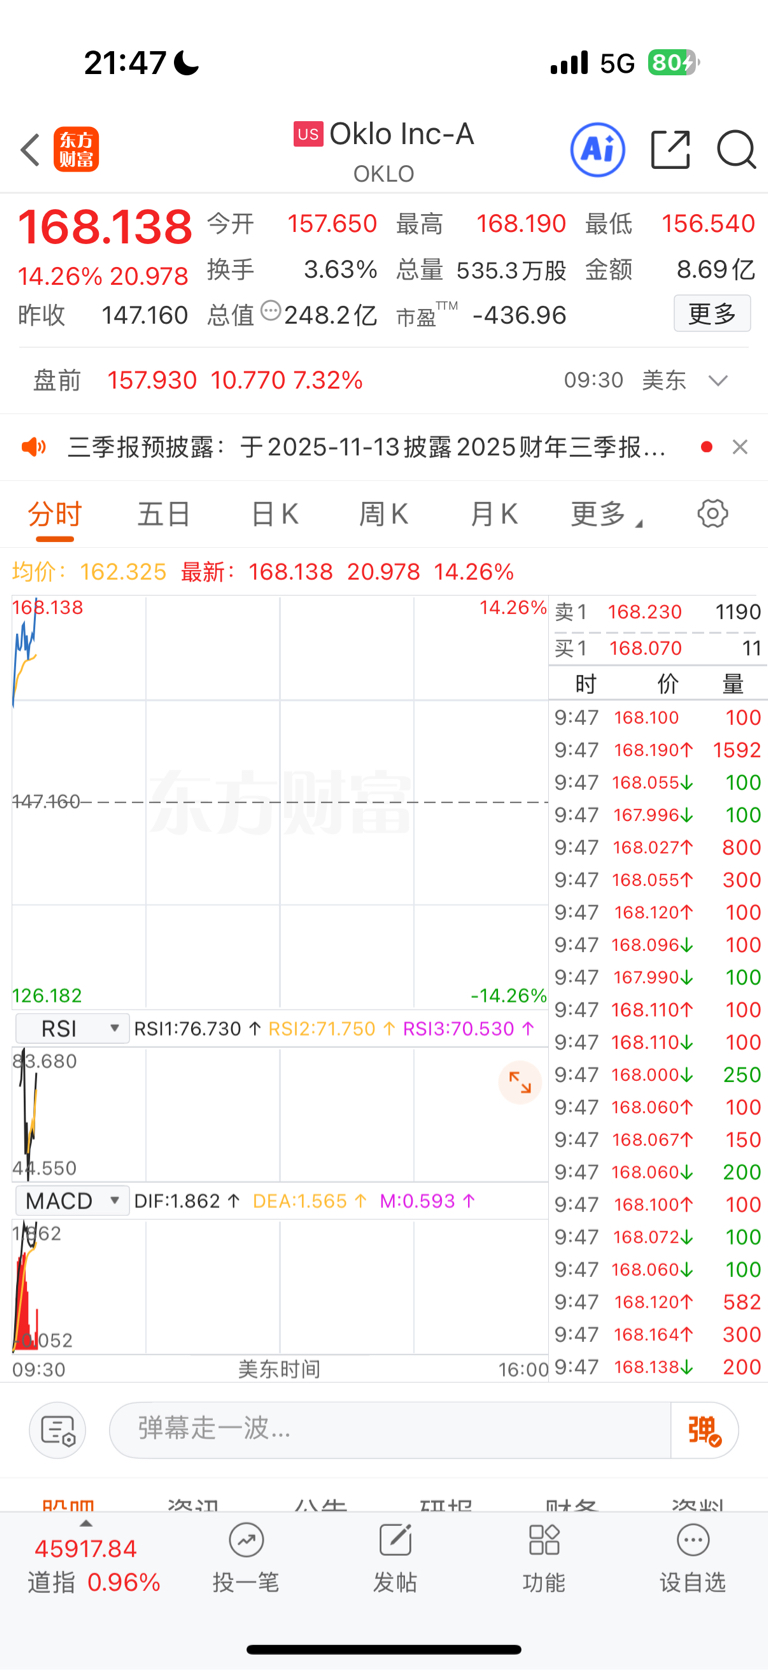Screen dimensions: 768x1670
Task: Close the 三季报 announcement banner
Action: click(740, 447)
